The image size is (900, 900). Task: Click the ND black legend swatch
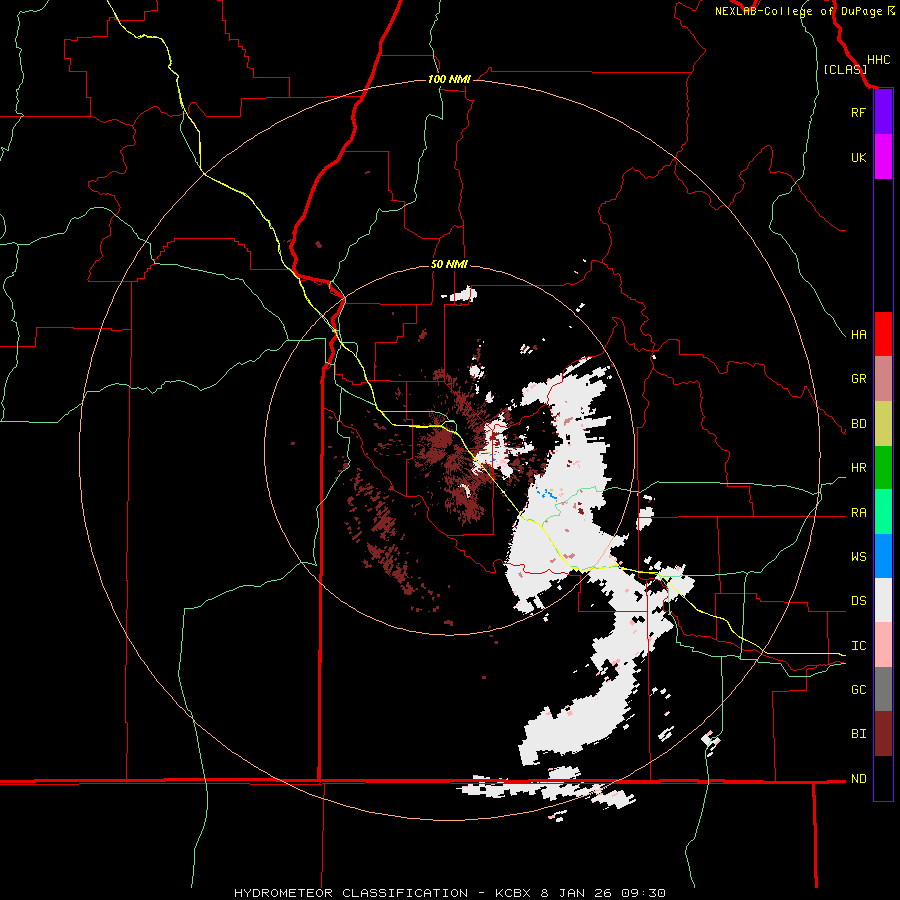pyautogui.click(x=883, y=778)
